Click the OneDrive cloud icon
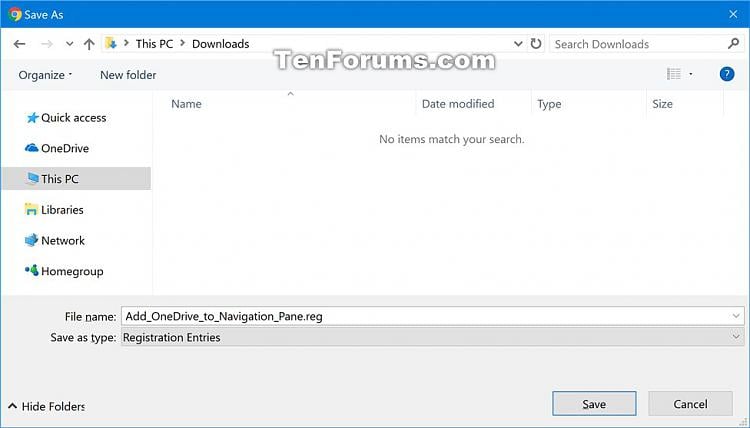The height and width of the screenshot is (428, 750). point(32,148)
